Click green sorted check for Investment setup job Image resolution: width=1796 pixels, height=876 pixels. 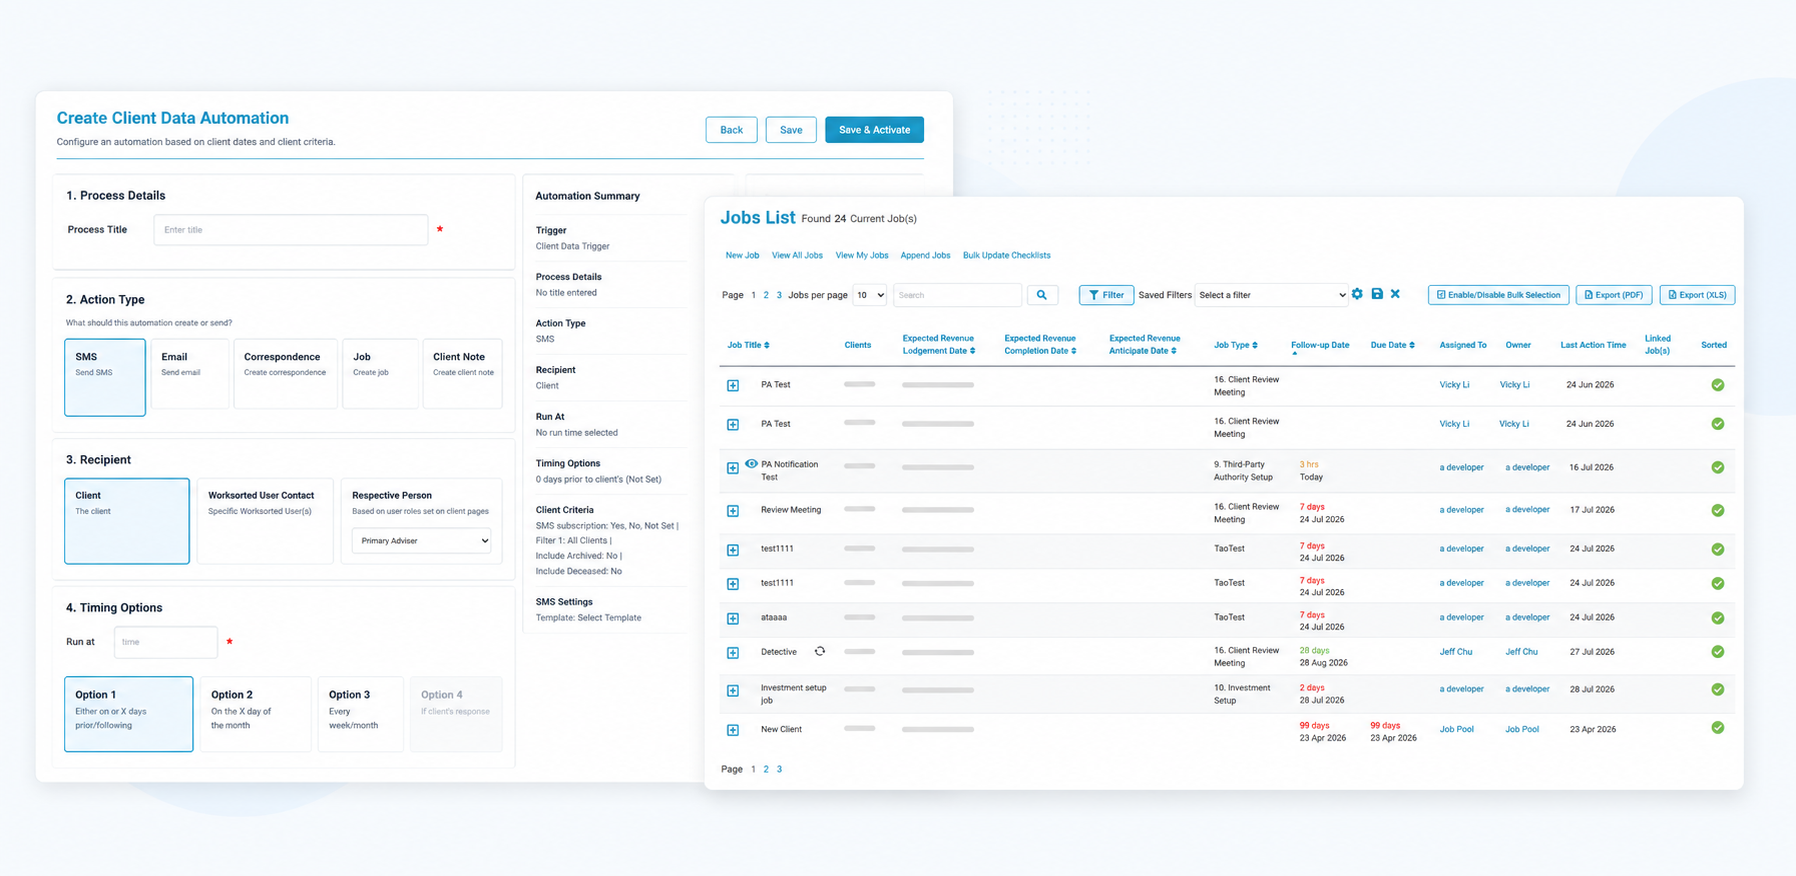pyautogui.click(x=1717, y=689)
